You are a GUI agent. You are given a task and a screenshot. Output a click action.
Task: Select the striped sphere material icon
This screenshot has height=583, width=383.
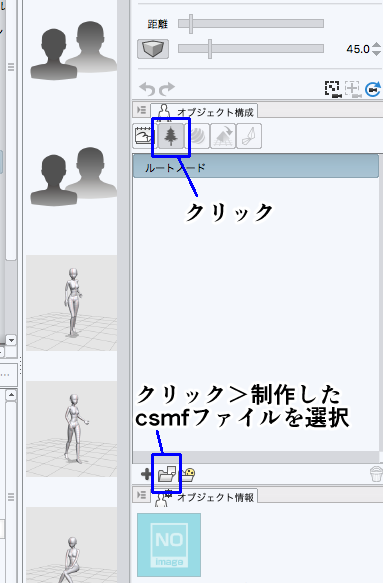pyautogui.click(x=198, y=136)
